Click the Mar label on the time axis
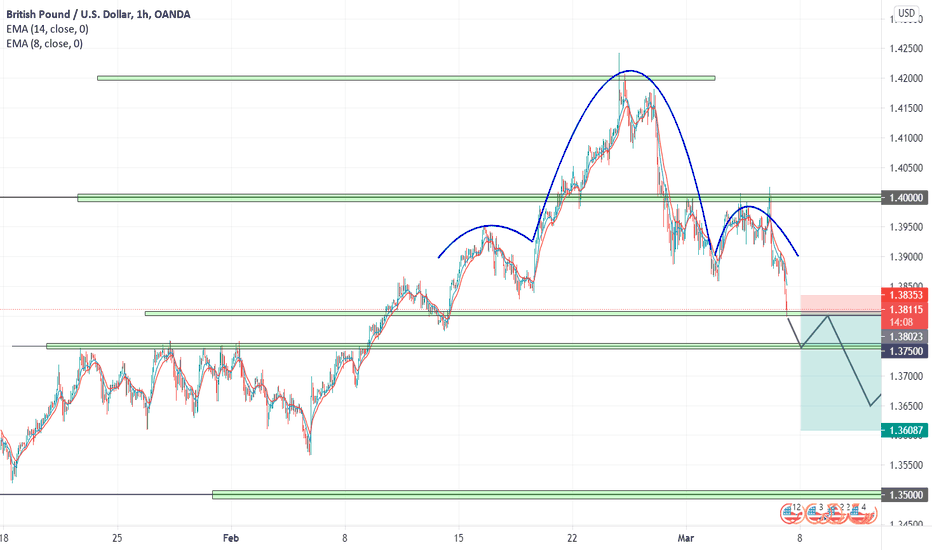 tap(686, 538)
